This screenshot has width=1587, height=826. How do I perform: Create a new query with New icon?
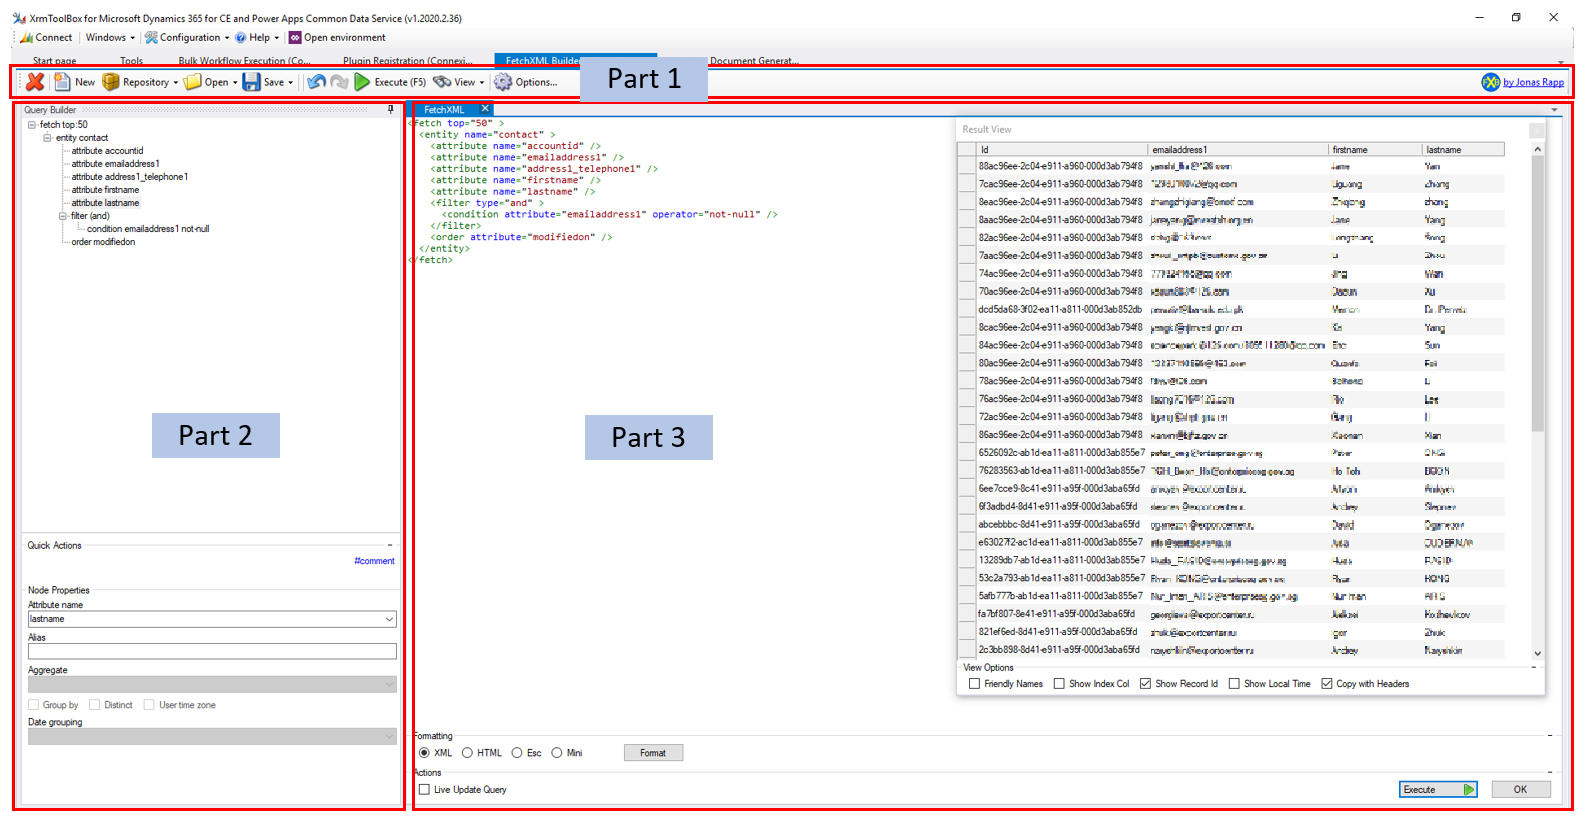tap(62, 82)
